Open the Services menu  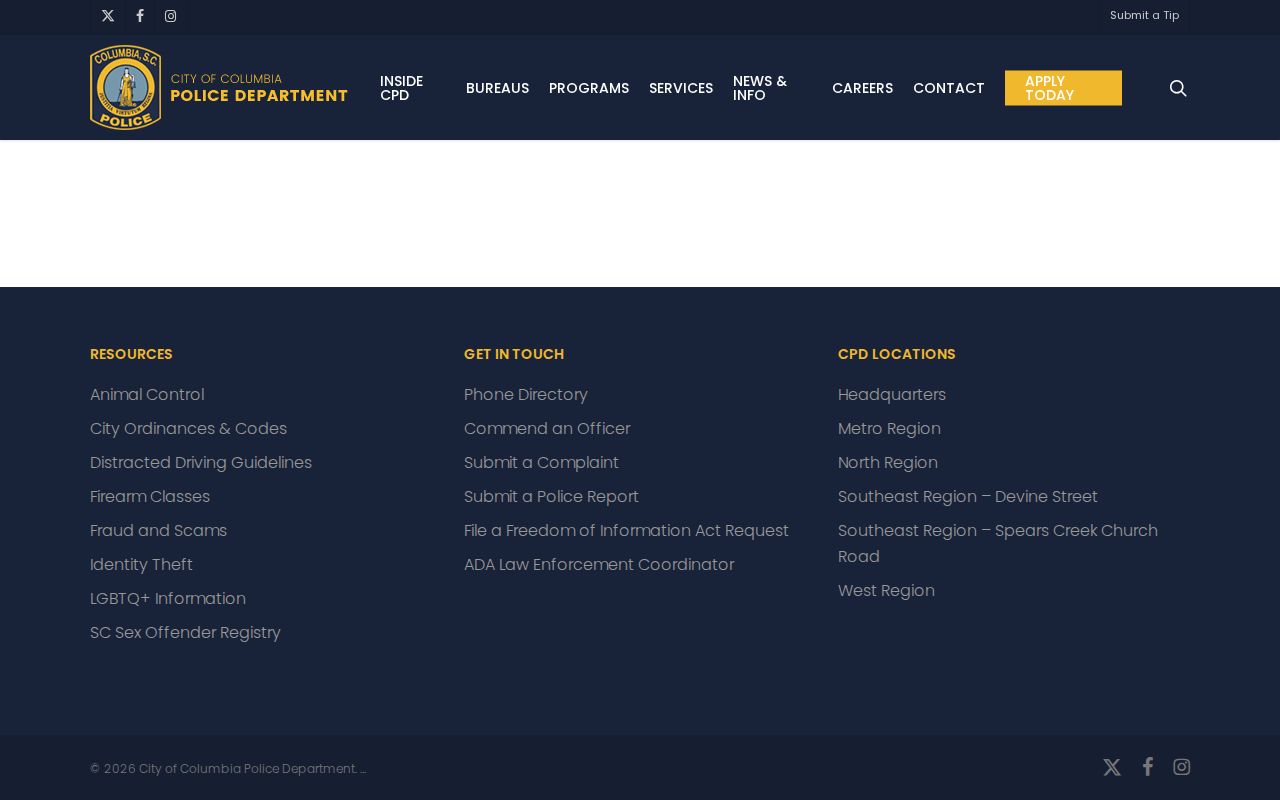click(681, 88)
